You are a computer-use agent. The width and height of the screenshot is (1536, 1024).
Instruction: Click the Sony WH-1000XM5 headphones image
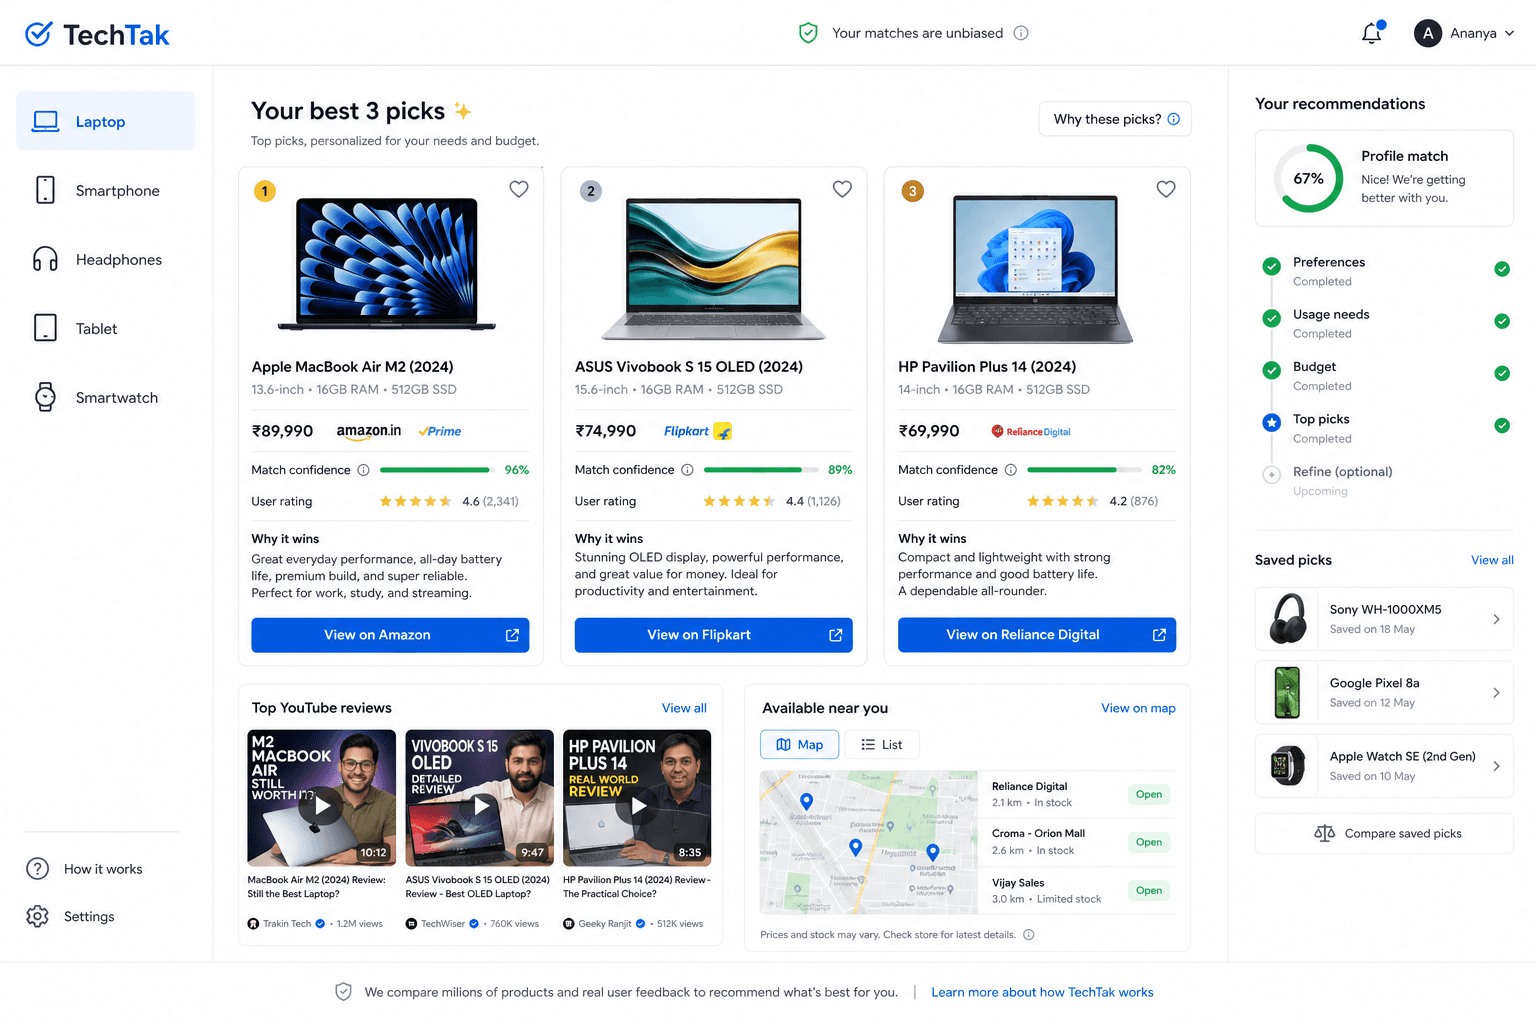coord(1288,619)
